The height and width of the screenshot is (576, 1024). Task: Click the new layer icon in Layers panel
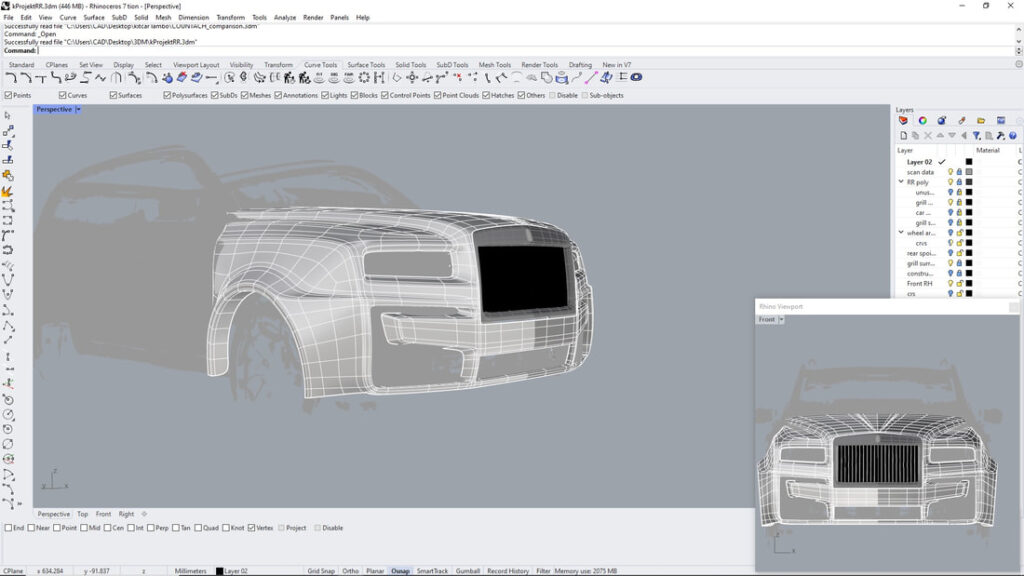point(903,135)
